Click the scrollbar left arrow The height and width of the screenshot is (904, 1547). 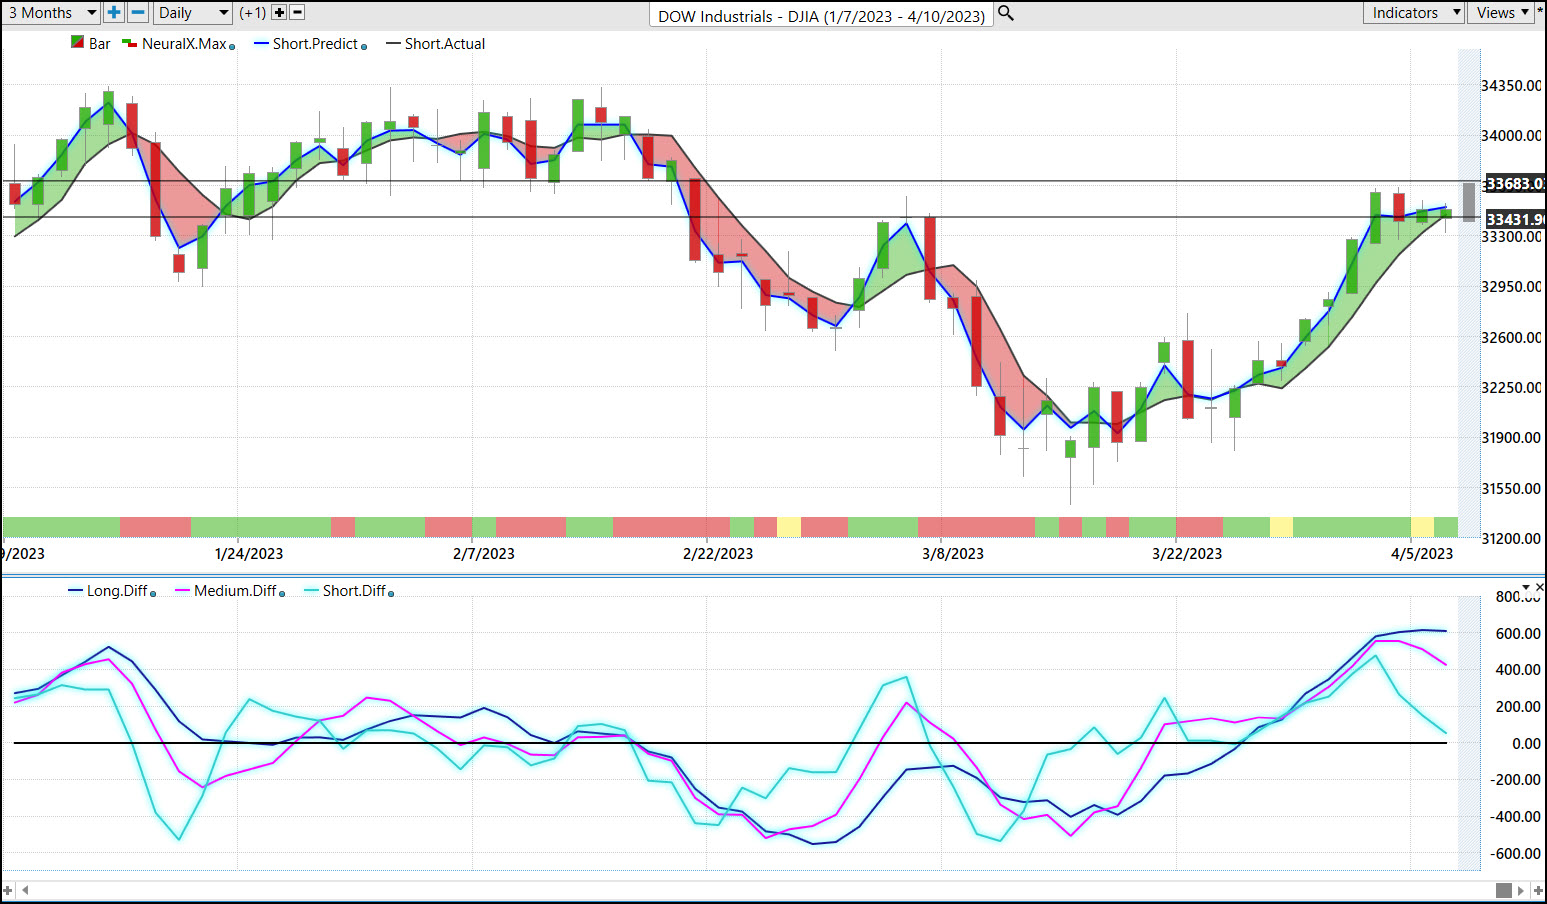click(x=25, y=890)
